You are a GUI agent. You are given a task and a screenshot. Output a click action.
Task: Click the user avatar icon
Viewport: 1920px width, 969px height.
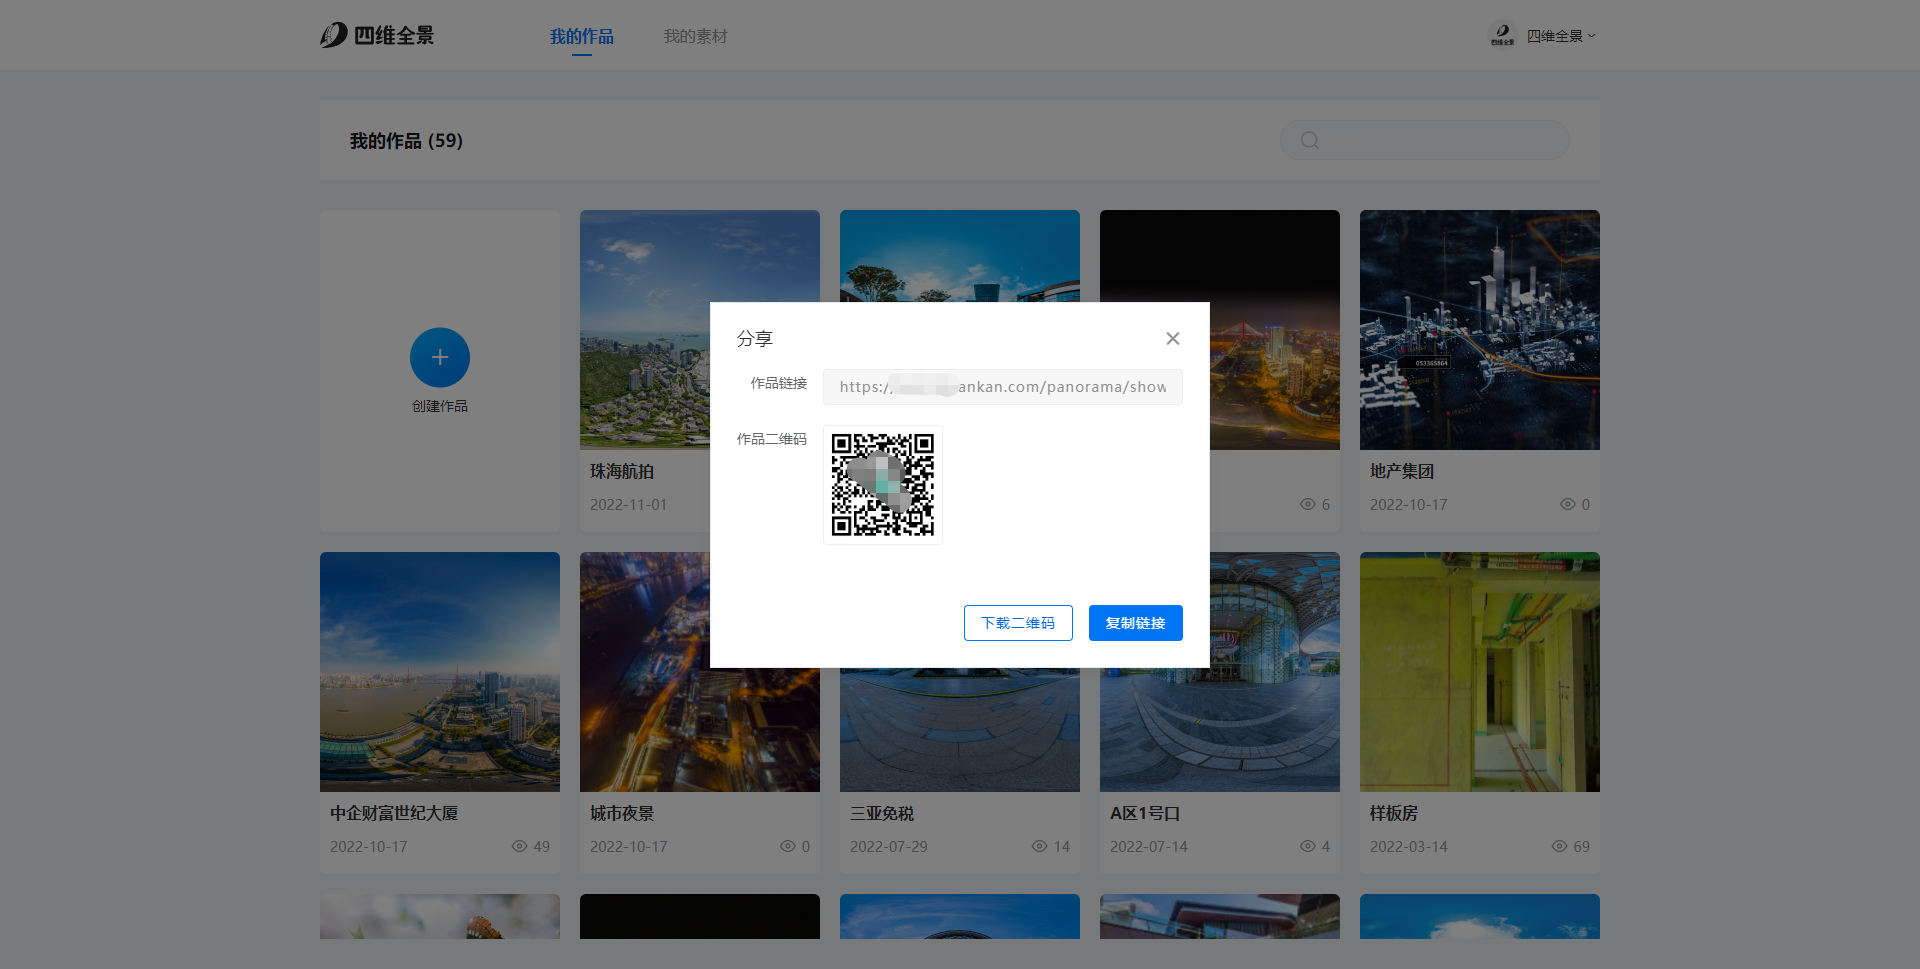tap(1502, 36)
